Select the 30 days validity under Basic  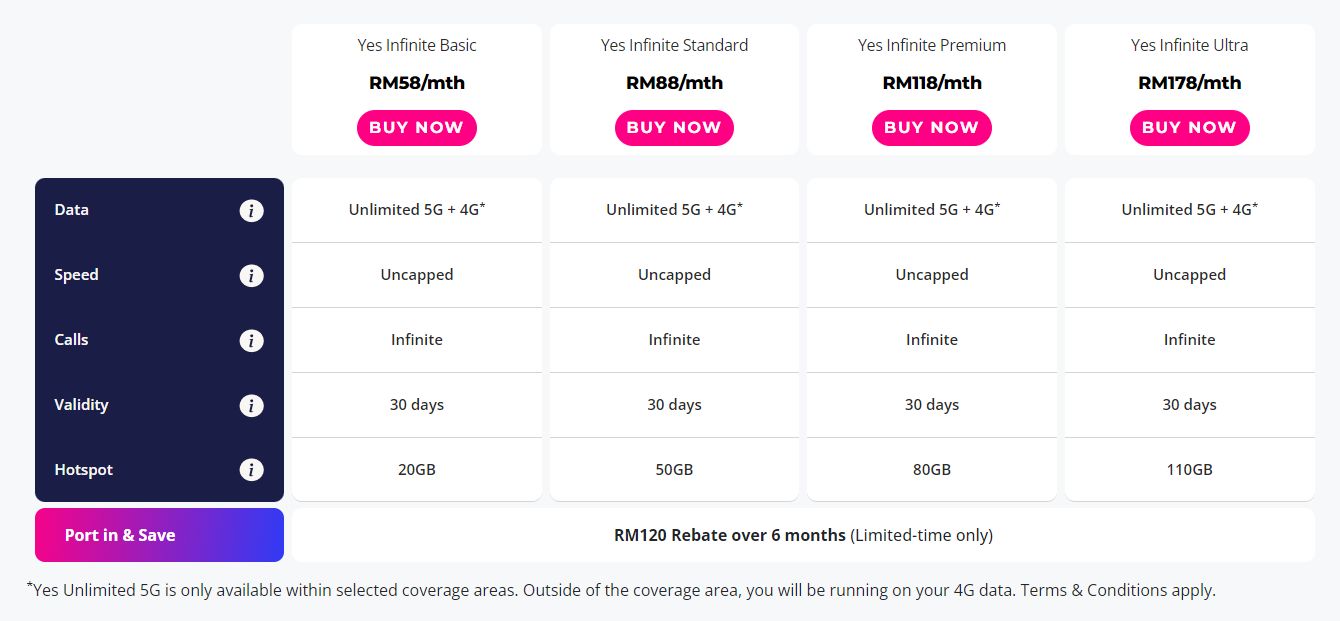point(416,404)
